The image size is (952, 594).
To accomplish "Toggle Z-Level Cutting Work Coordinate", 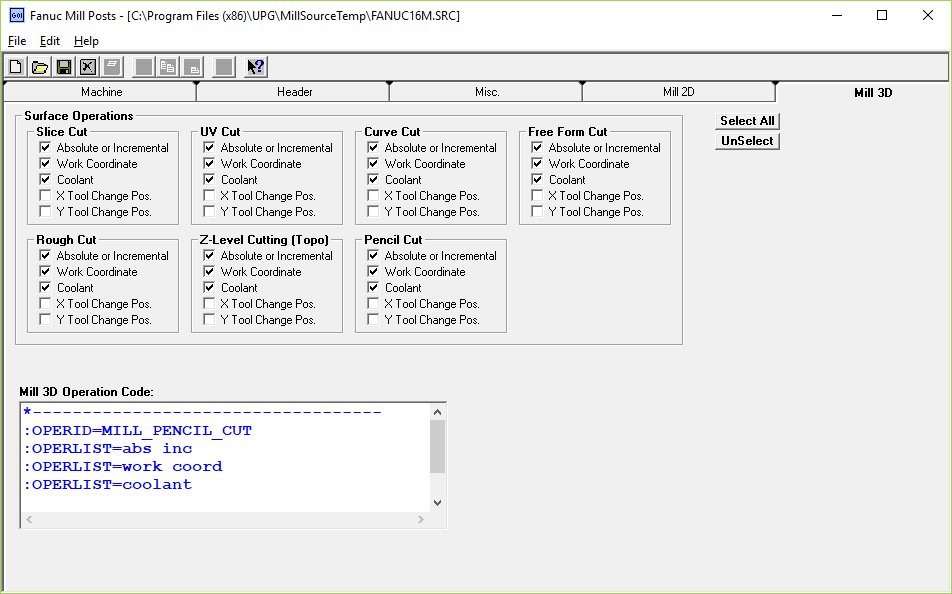I will click(x=209, y=271).
